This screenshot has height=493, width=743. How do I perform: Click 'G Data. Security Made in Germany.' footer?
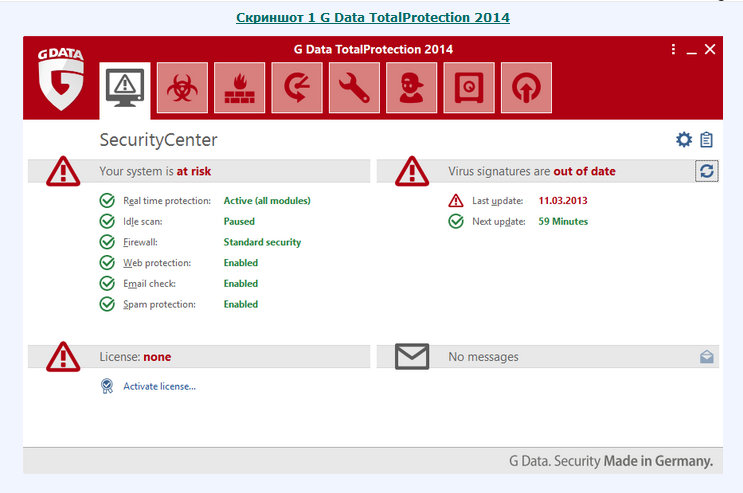click(x=611, y=461)
